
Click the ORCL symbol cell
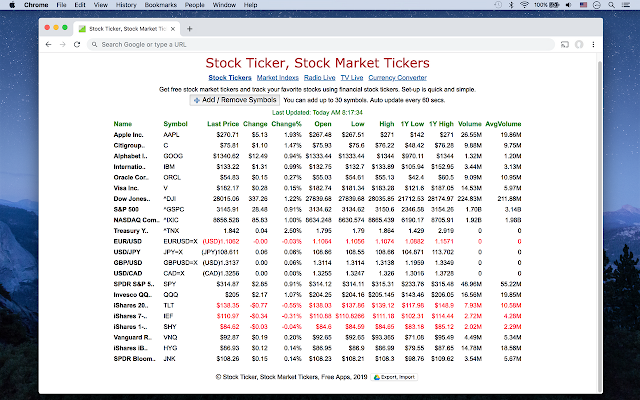(x=172, y=177)
